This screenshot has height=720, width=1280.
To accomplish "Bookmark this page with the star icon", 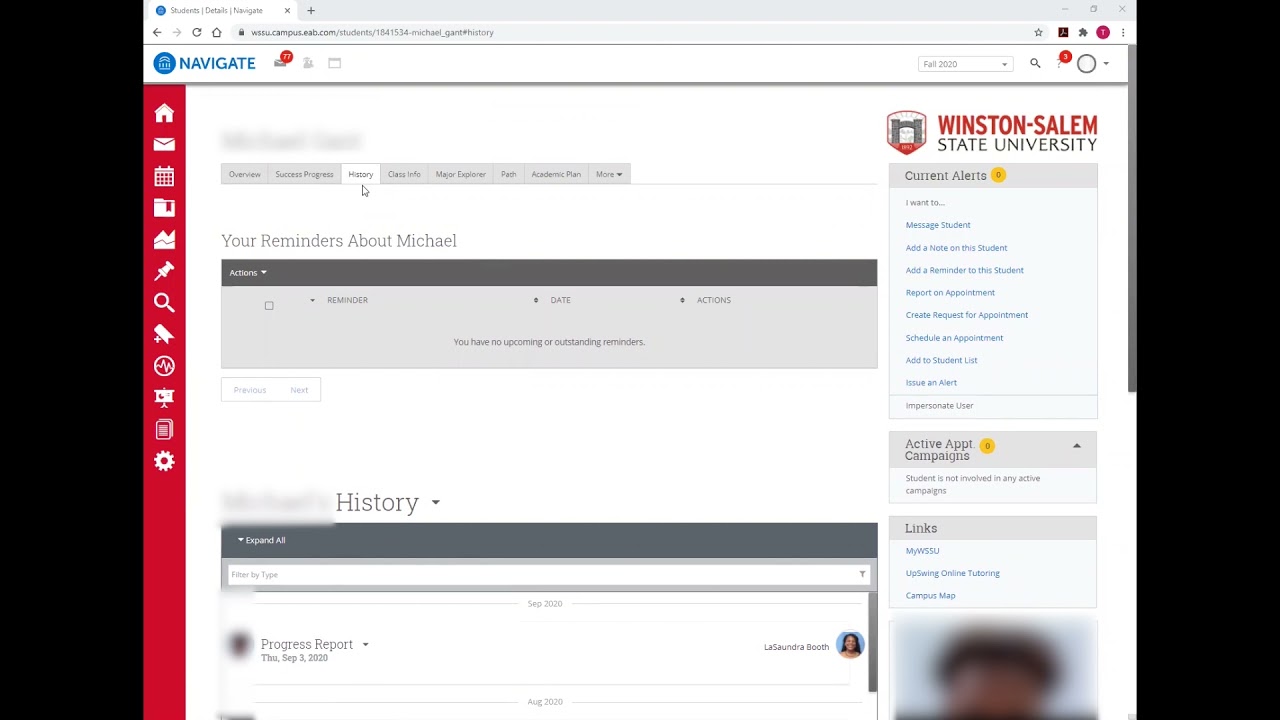I will click(x=1038, y=32).
